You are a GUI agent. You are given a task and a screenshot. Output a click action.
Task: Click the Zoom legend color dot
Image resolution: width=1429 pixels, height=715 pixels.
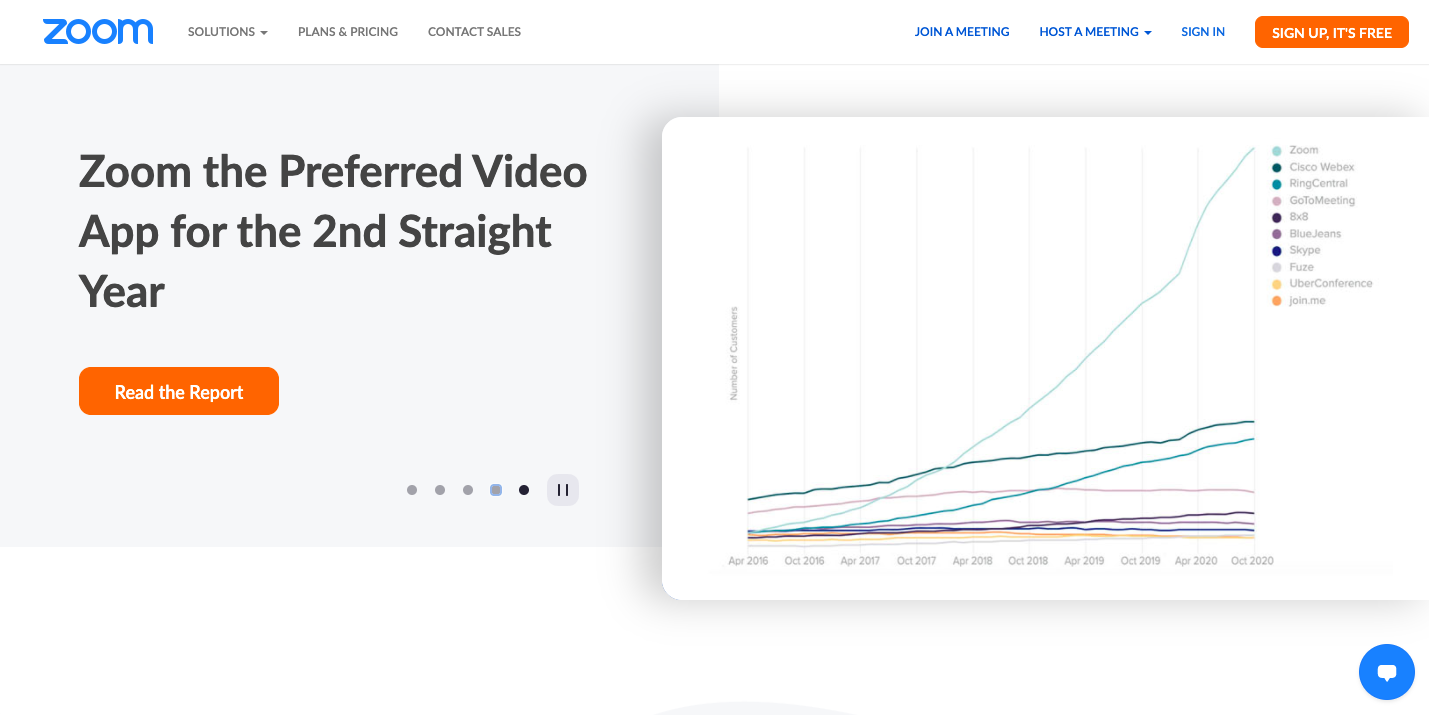coord(1277,151)
